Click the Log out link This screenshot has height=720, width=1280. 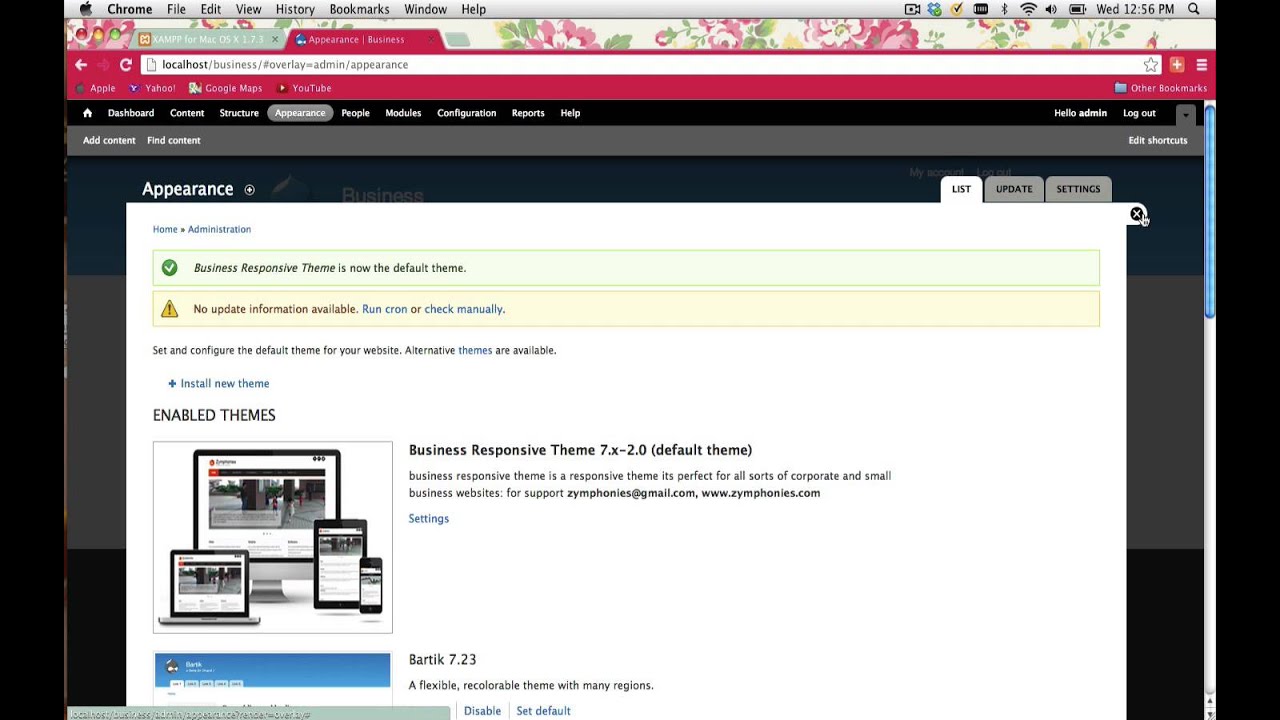[x=1139, y=113]
